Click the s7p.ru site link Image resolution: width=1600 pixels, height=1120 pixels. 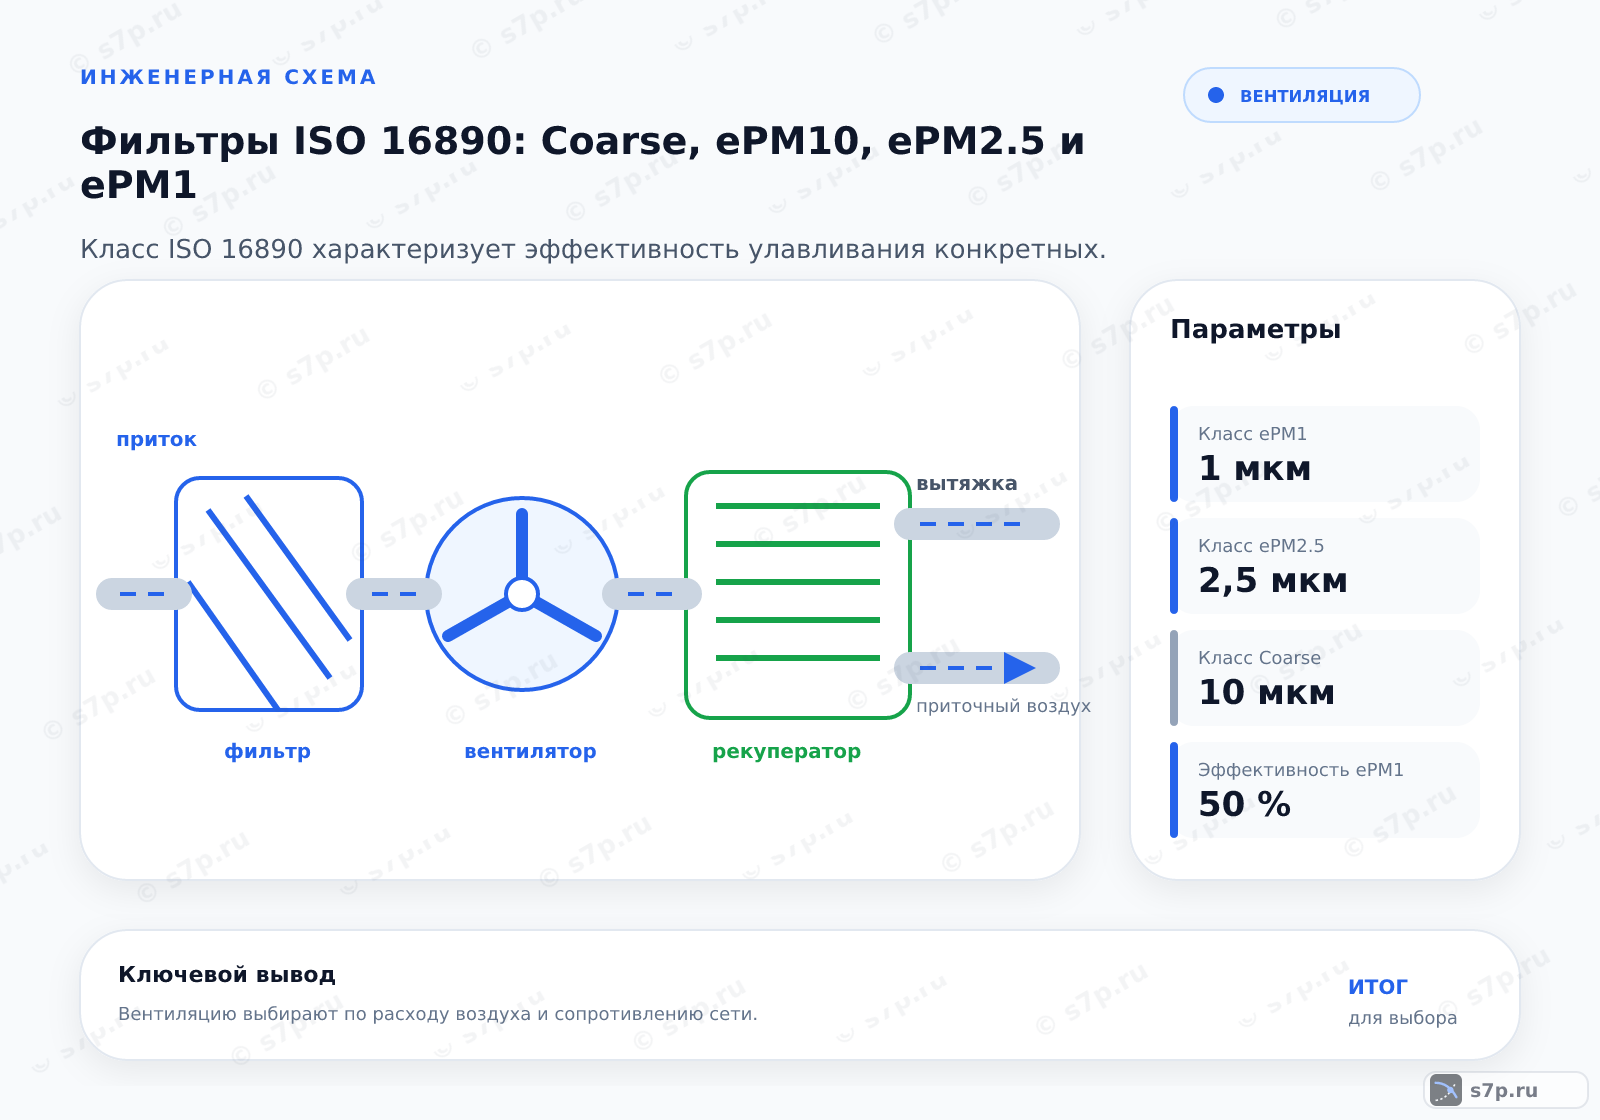[1504, 1090]
